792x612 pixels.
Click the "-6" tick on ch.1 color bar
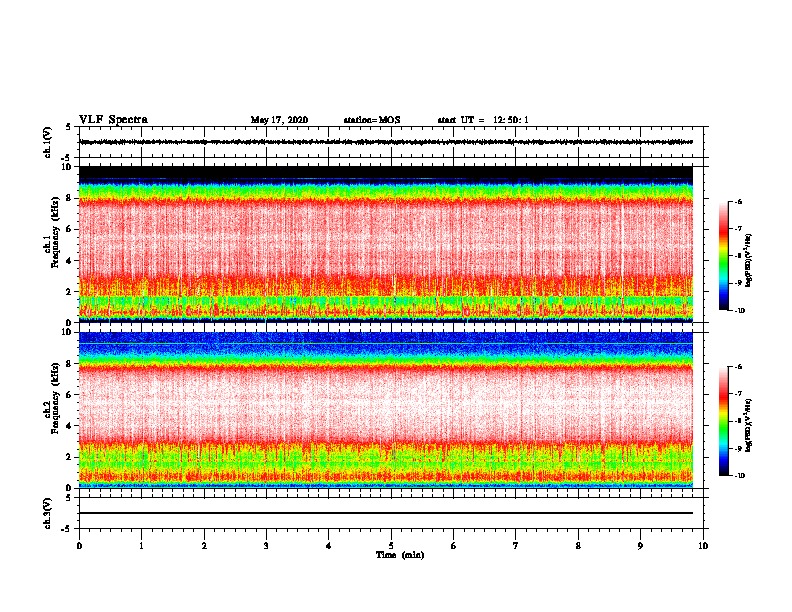(738, 202)
